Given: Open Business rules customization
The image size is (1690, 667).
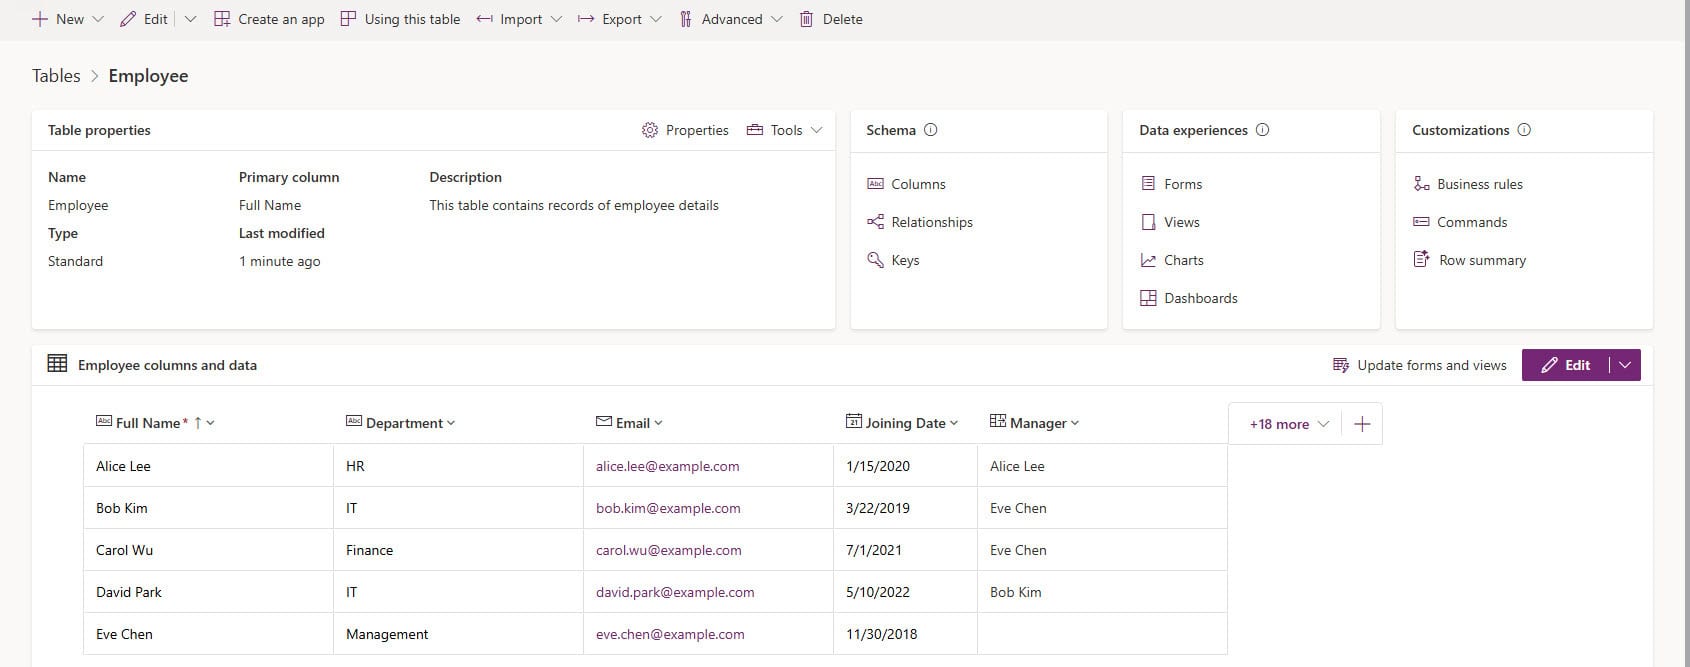Looking at the screenshot, I should click(1479, 184).
